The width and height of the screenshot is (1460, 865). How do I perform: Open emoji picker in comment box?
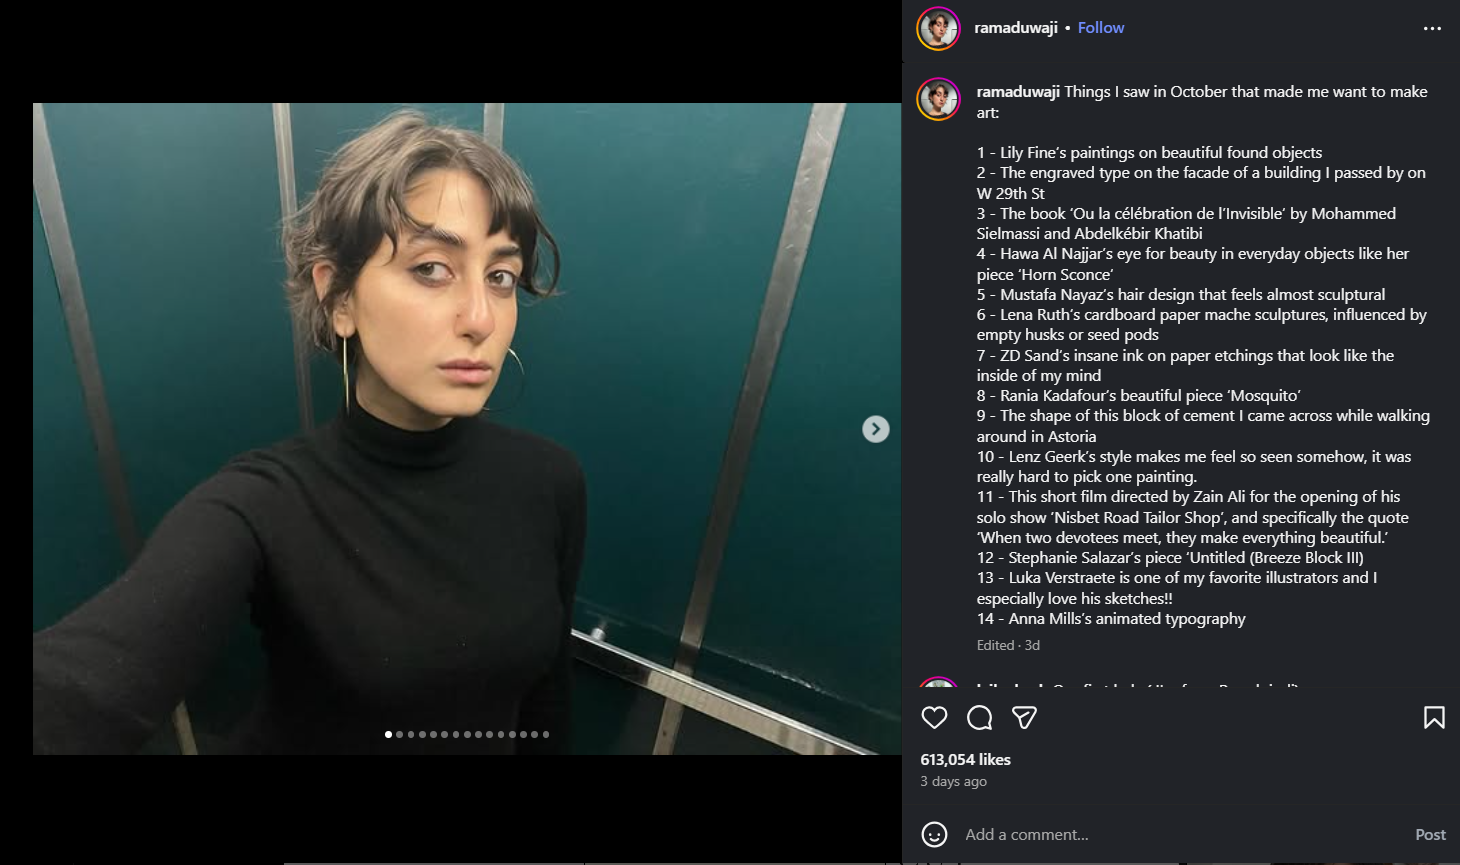tap(934, 834)
